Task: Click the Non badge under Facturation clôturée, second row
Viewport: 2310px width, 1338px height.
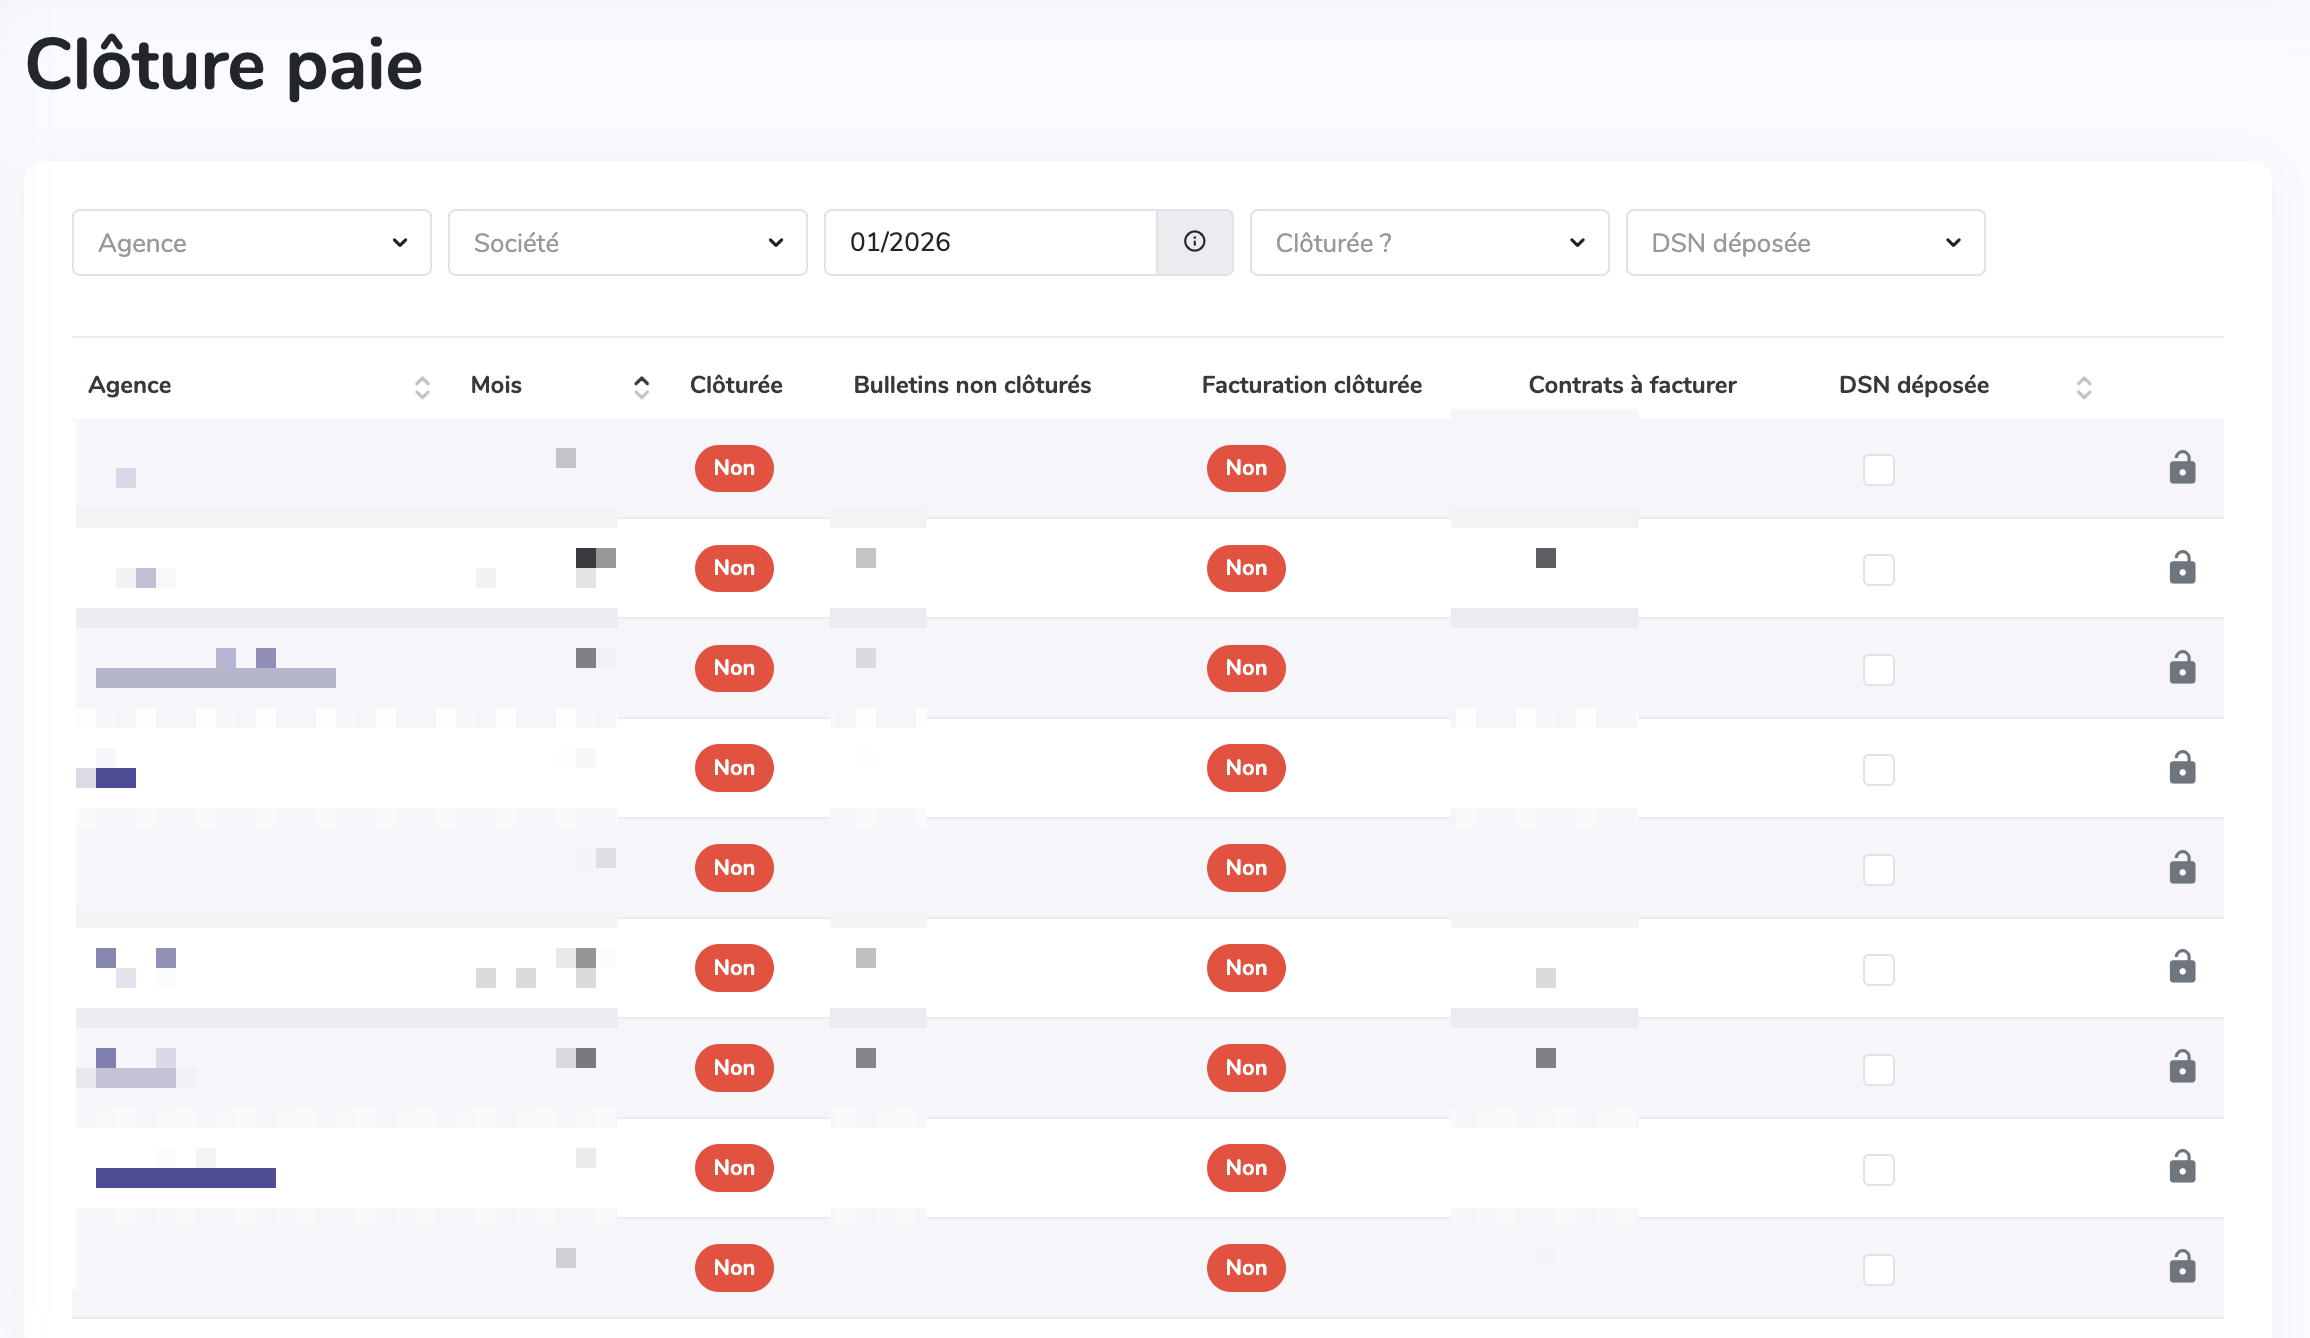Action: pyautogui.click(x=1246, y=568)
